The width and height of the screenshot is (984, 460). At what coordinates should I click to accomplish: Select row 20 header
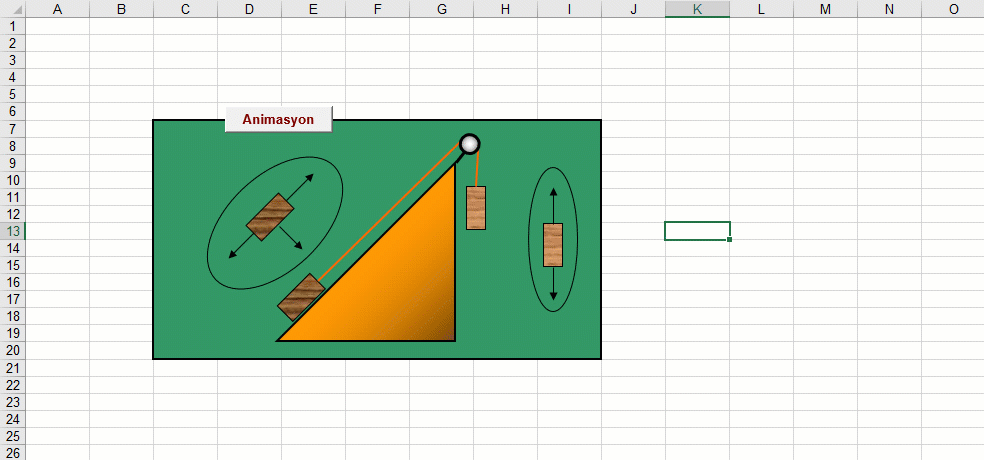tap(13, 350)
